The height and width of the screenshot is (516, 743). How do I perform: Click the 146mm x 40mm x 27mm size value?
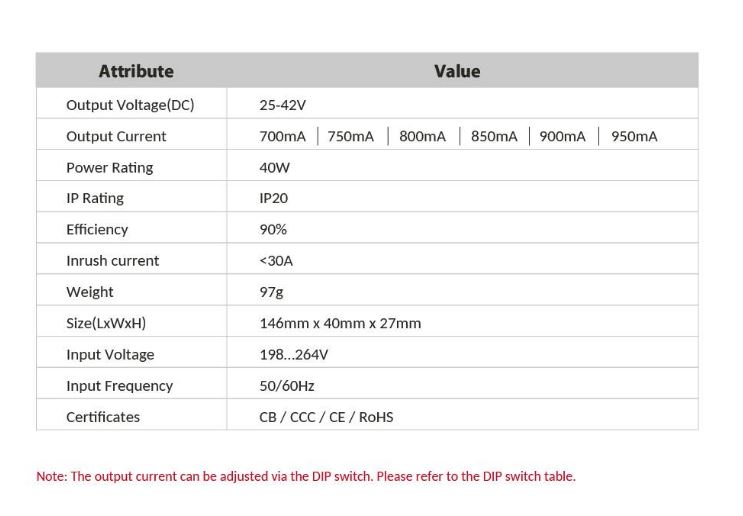[x=340, y=323]
